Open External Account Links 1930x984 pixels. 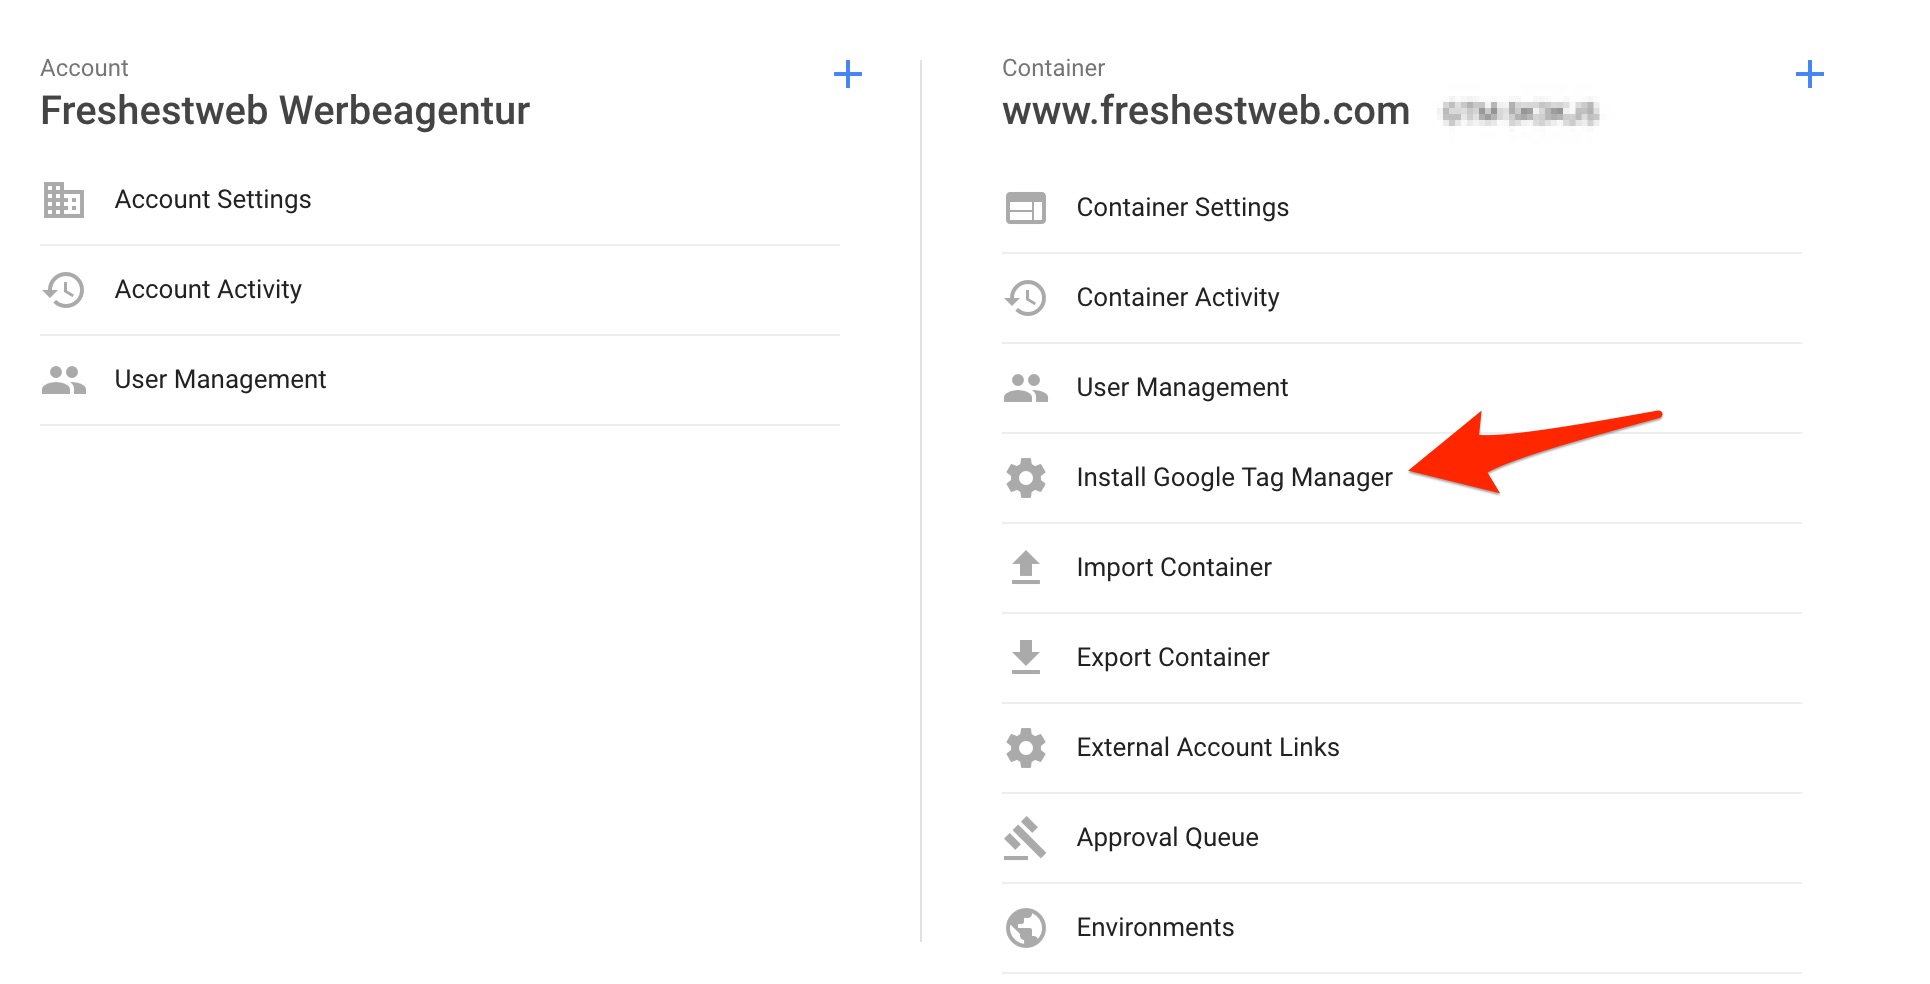(1207, 748)
